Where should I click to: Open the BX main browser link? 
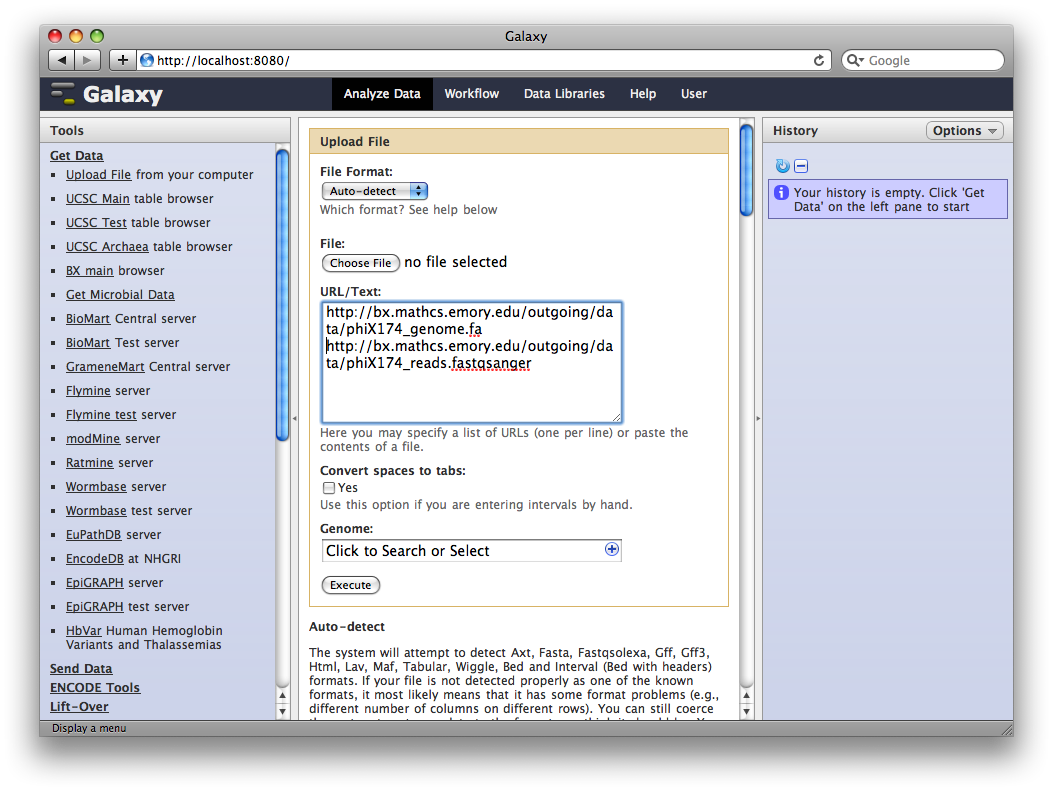[89, 271]
